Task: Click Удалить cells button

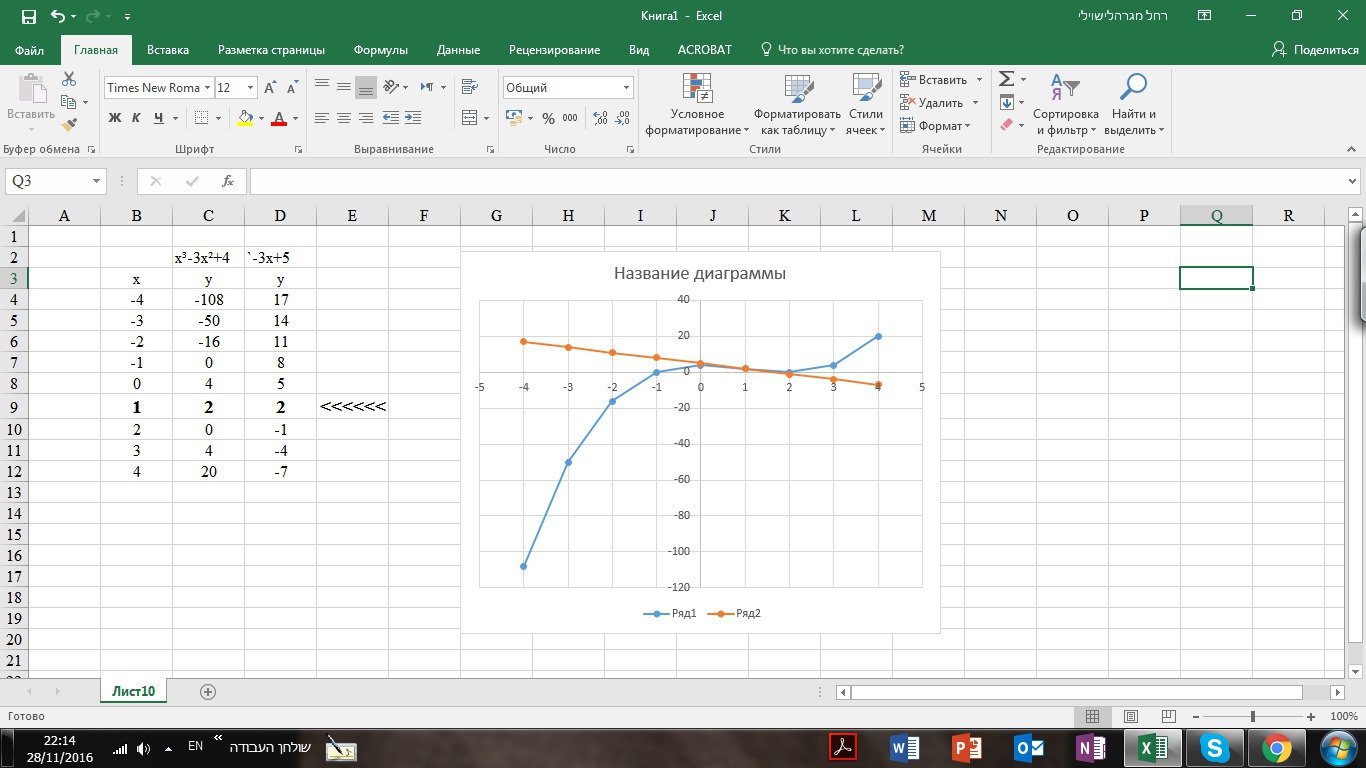Action: pyautogui.click(x=932, y=103)
